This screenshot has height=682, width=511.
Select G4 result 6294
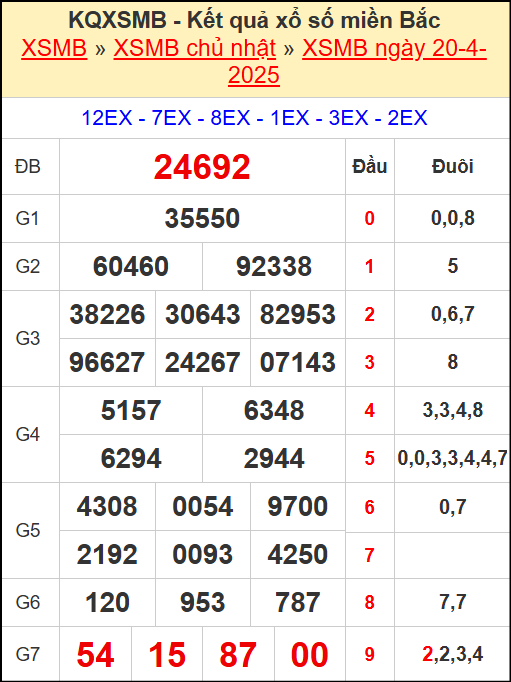[x=131, y=458]
